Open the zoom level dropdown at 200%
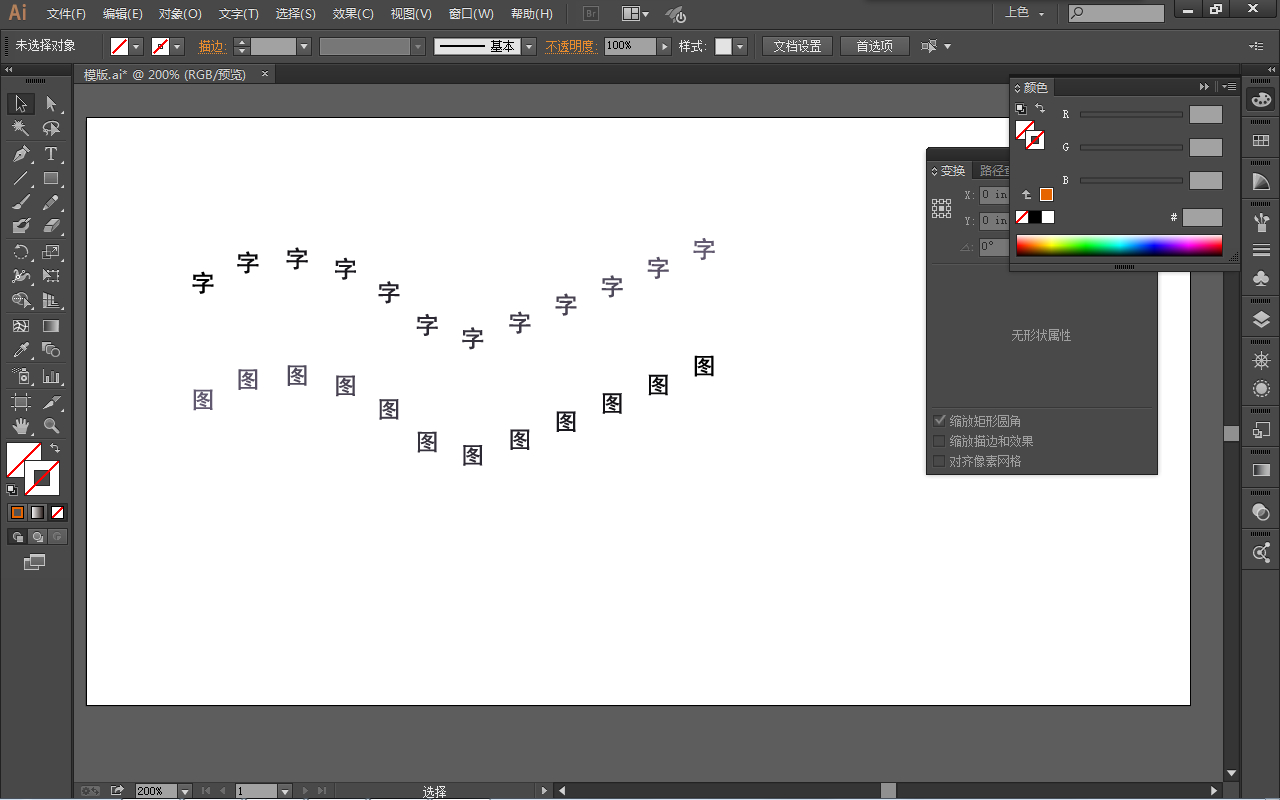 coord(184,791)
